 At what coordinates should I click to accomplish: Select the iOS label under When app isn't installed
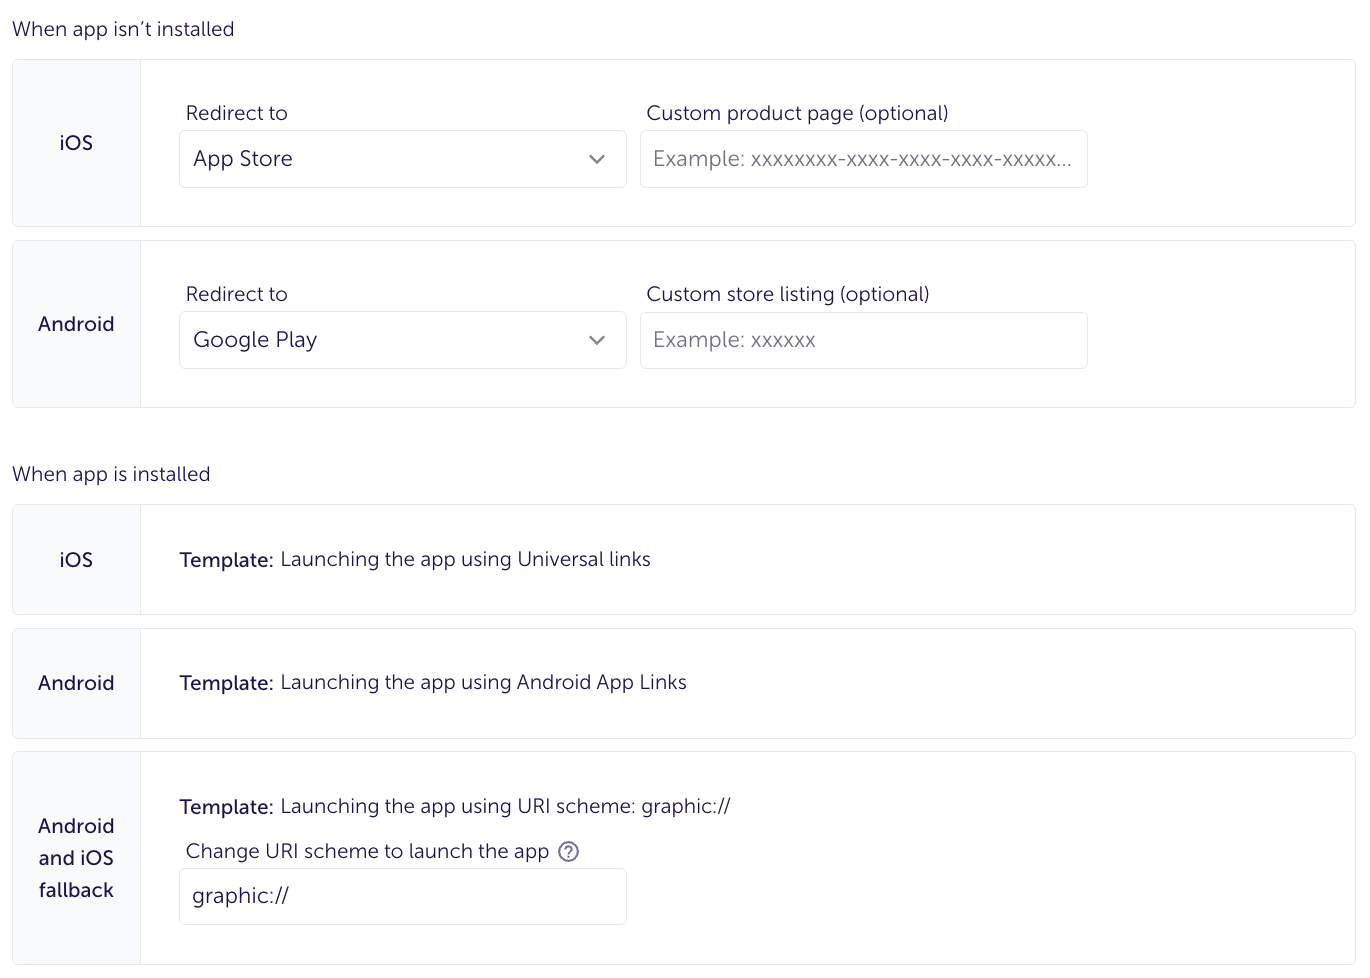point(76,143)
